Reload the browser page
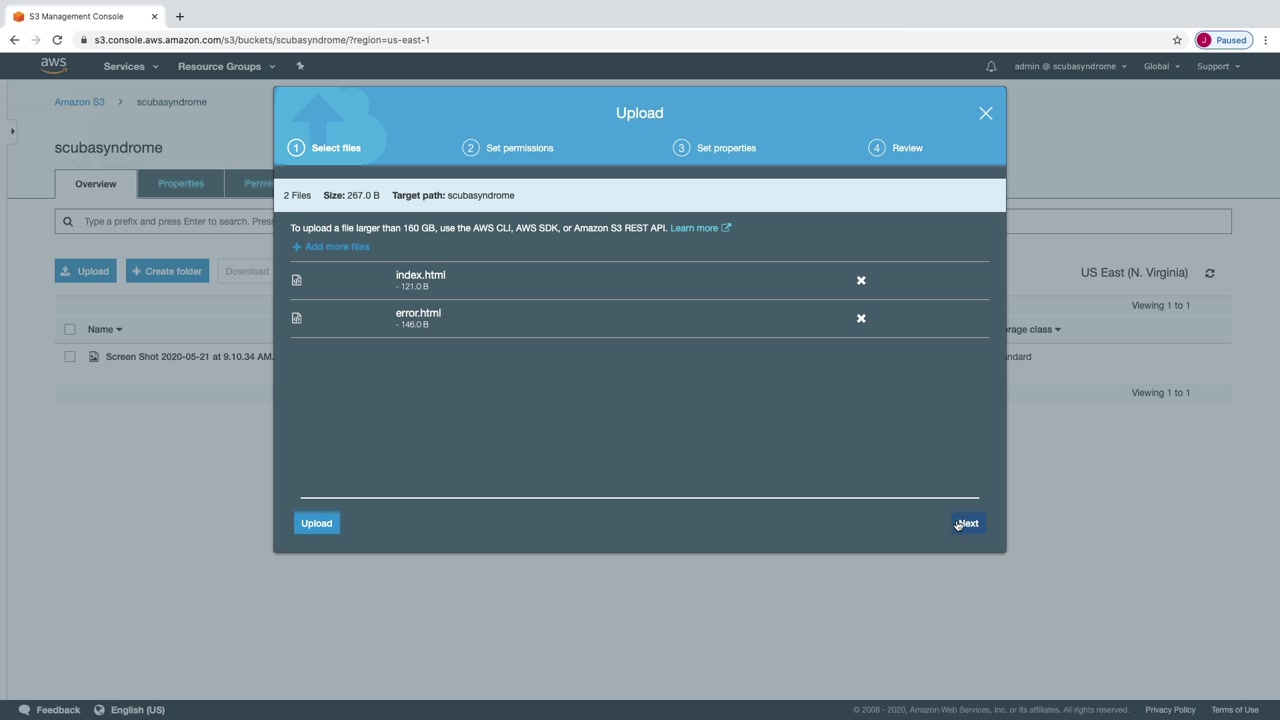The image size is (1280, 720). 57,40
